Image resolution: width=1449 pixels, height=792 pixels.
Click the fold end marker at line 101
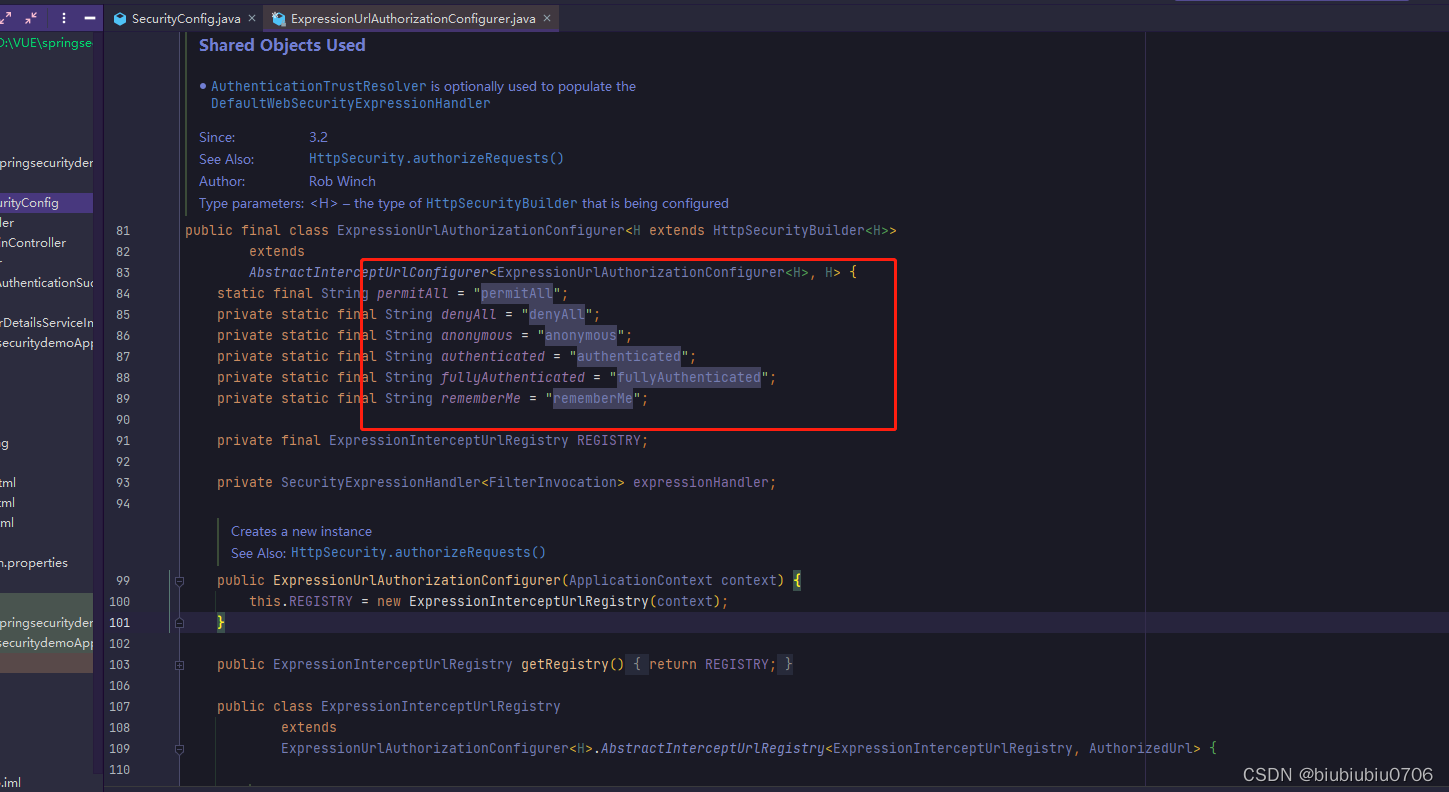click(179, 622)
